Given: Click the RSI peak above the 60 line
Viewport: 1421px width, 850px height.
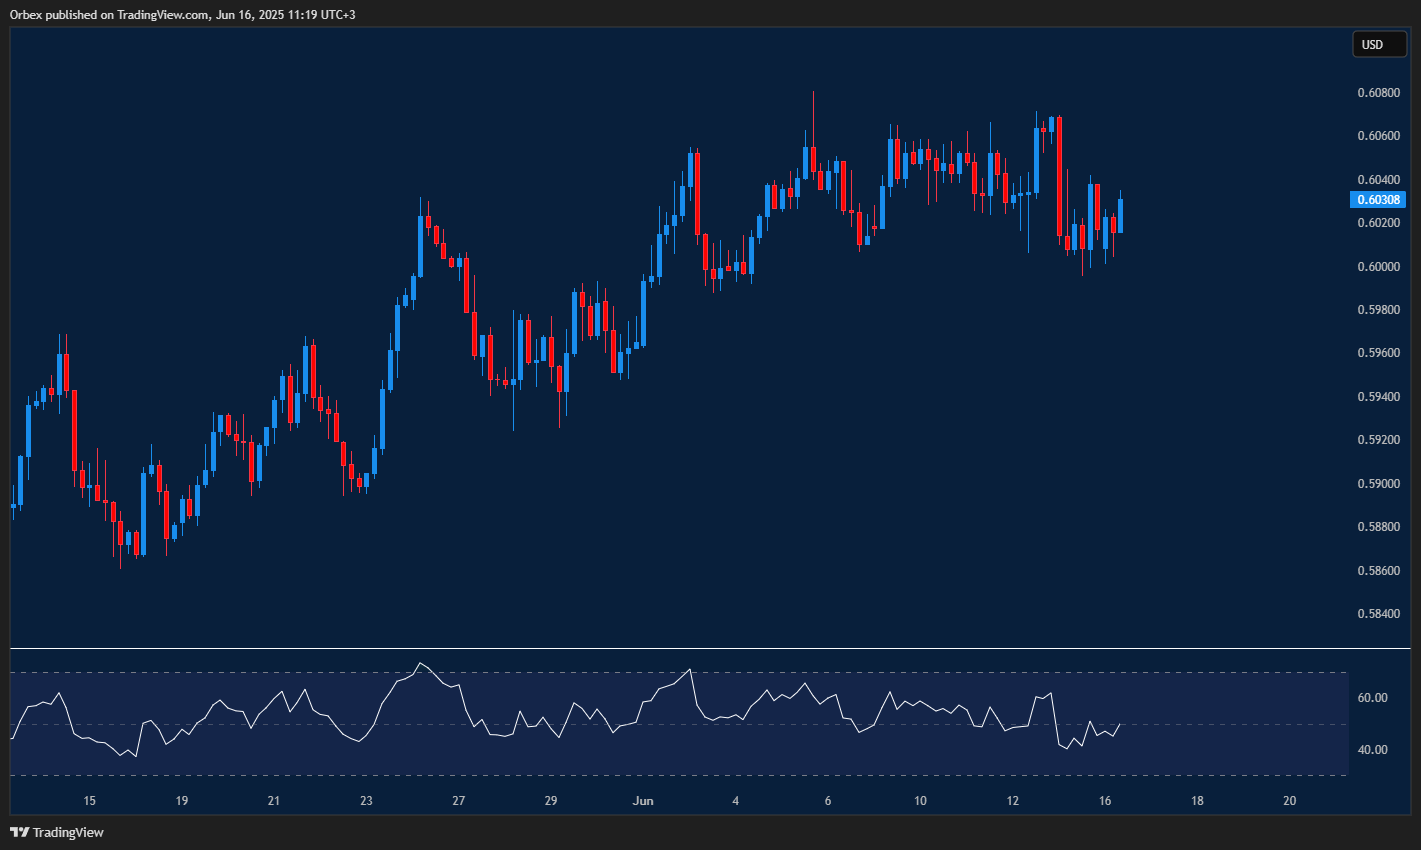Looking at the screenshot, I should tap(421, 663).
